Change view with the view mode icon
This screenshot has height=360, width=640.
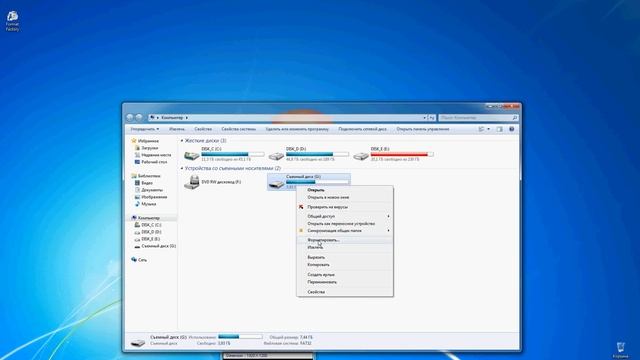tap(481, 129)
